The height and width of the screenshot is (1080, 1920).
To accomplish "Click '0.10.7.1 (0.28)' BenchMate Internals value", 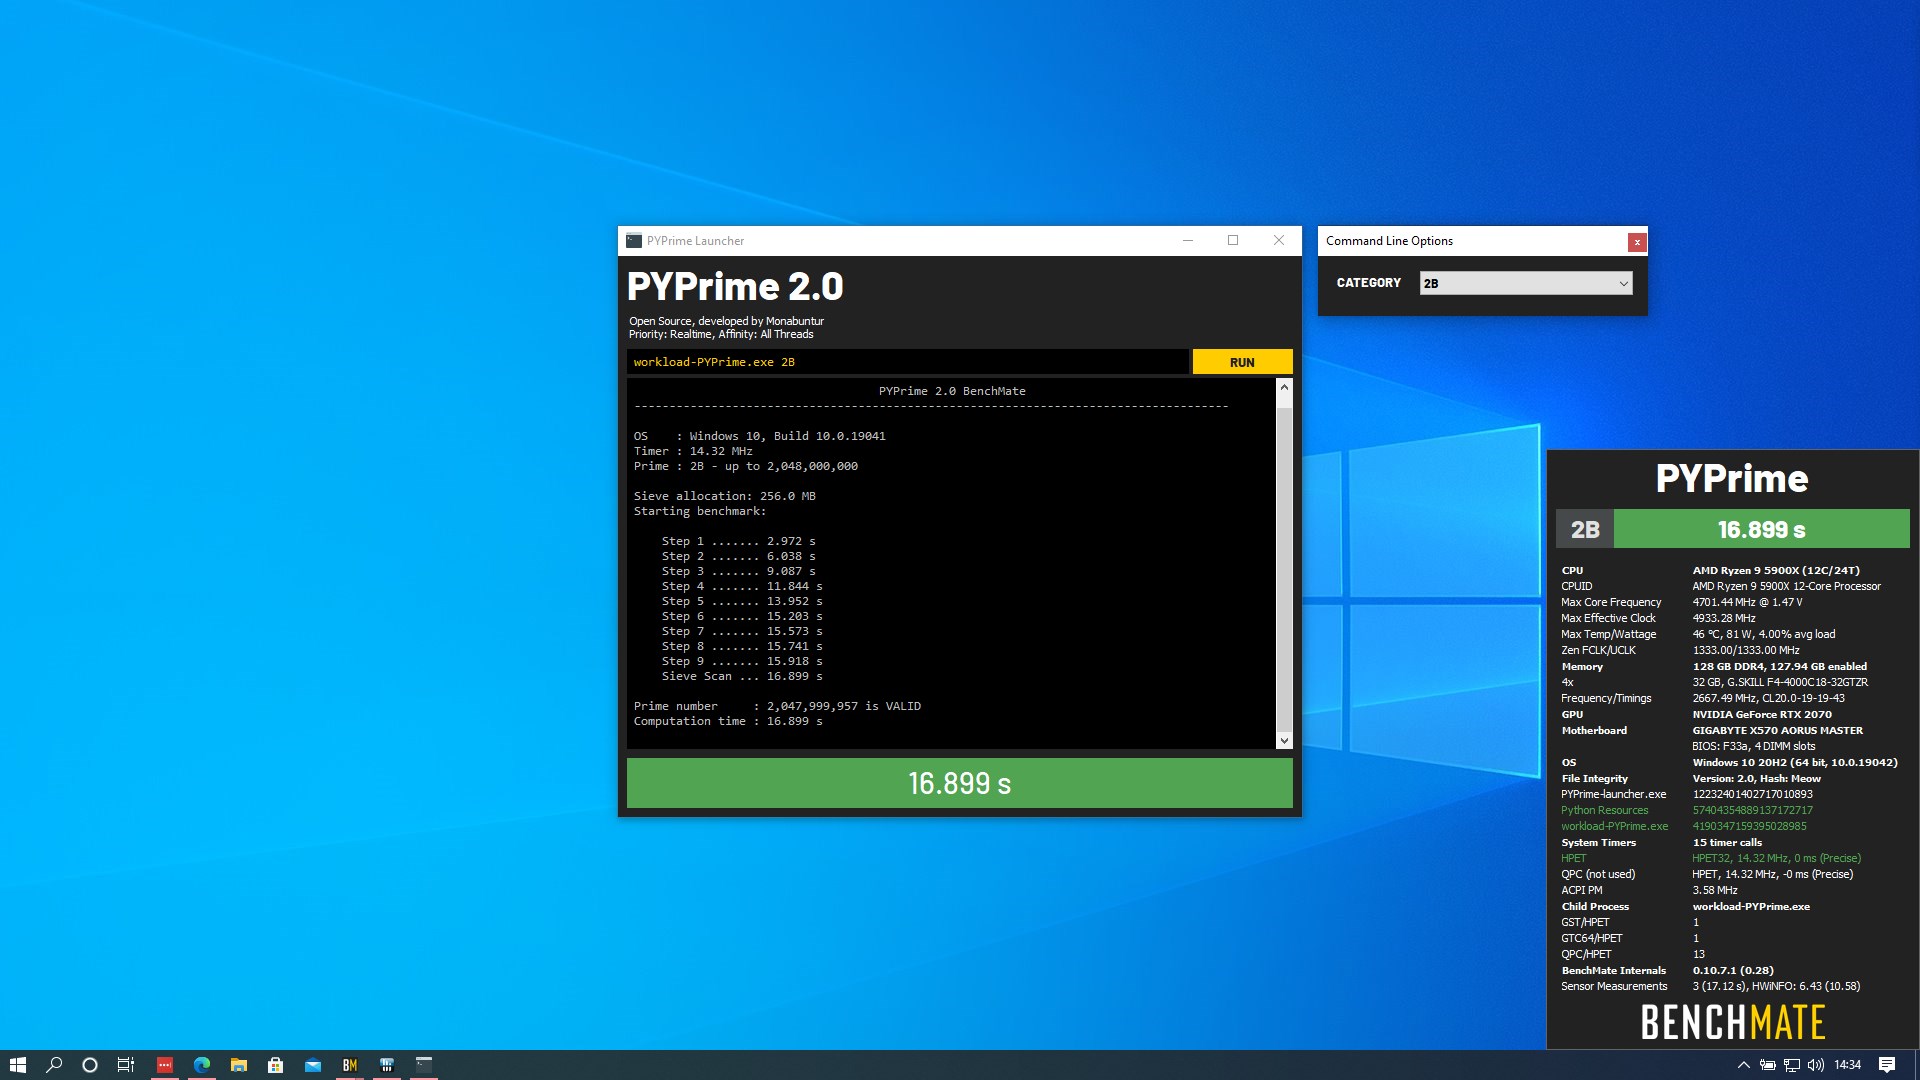I will (x=1733, y=970).
